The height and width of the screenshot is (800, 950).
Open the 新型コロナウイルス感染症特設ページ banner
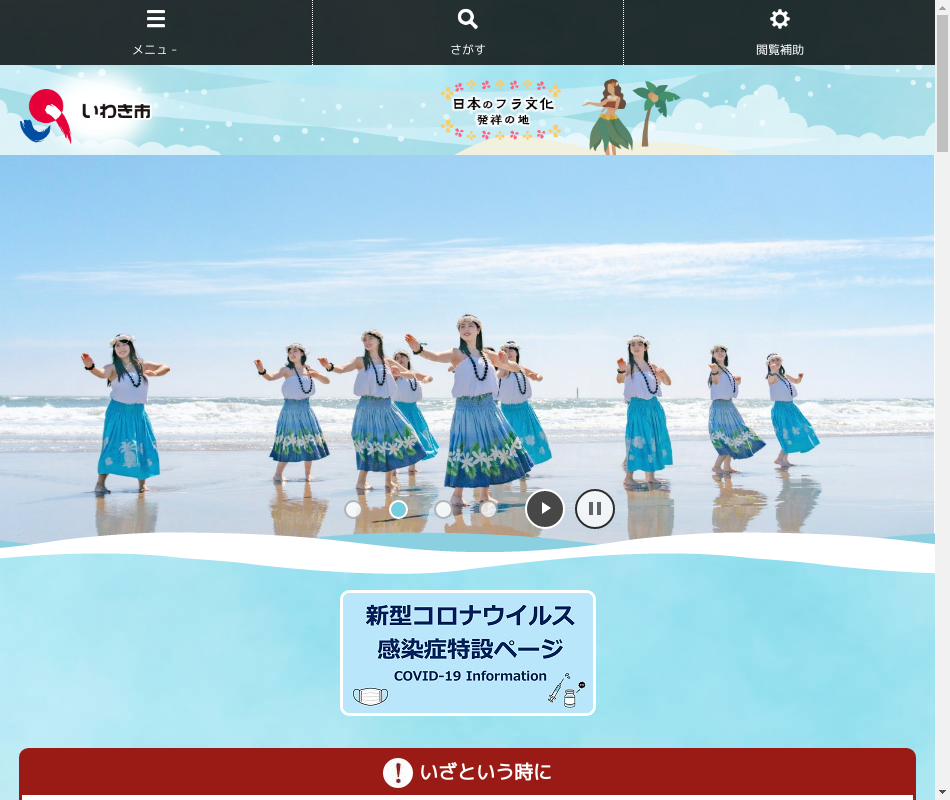pos(468,653)
